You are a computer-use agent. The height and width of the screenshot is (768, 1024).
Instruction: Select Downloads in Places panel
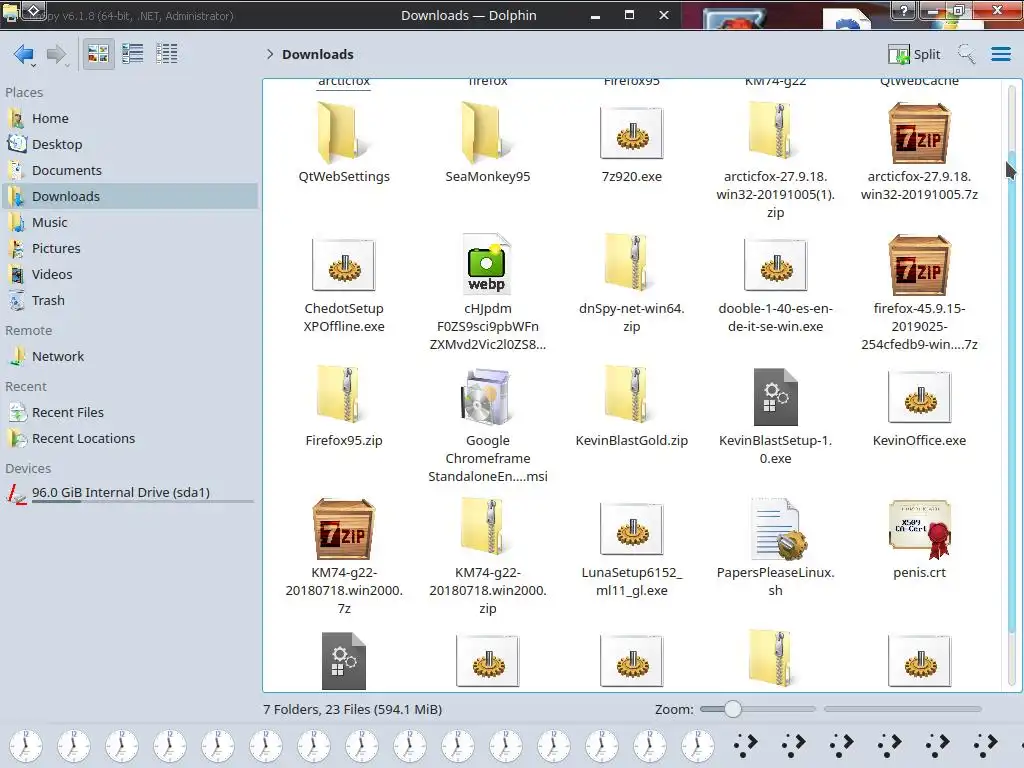[129, 197]
